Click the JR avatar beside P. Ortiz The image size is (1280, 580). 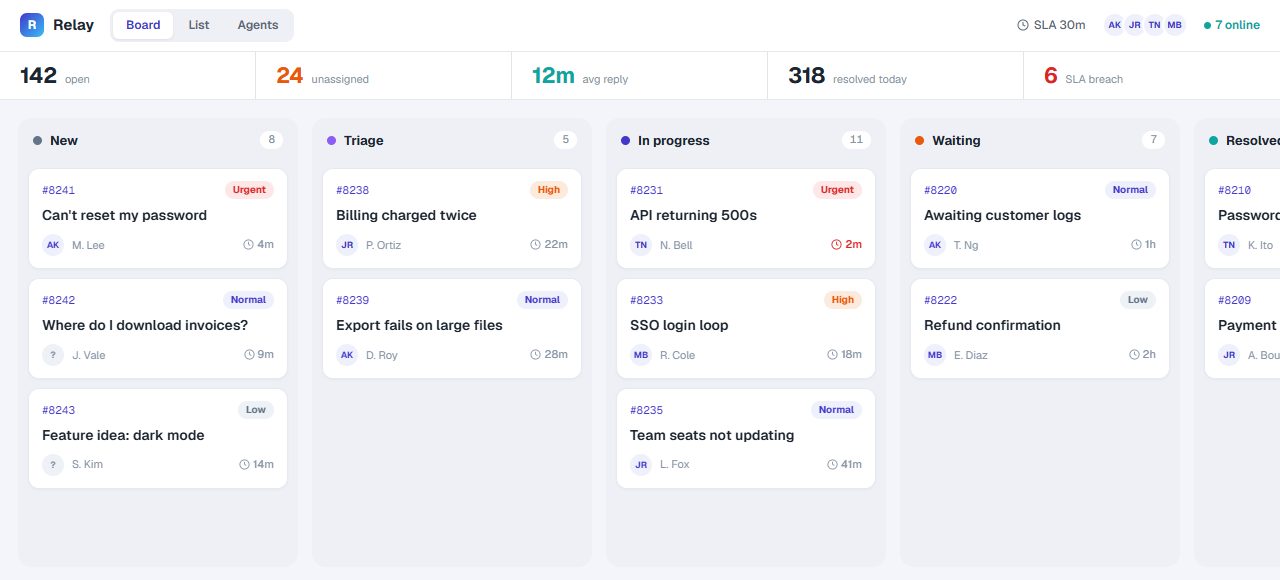tap(347, 245)
